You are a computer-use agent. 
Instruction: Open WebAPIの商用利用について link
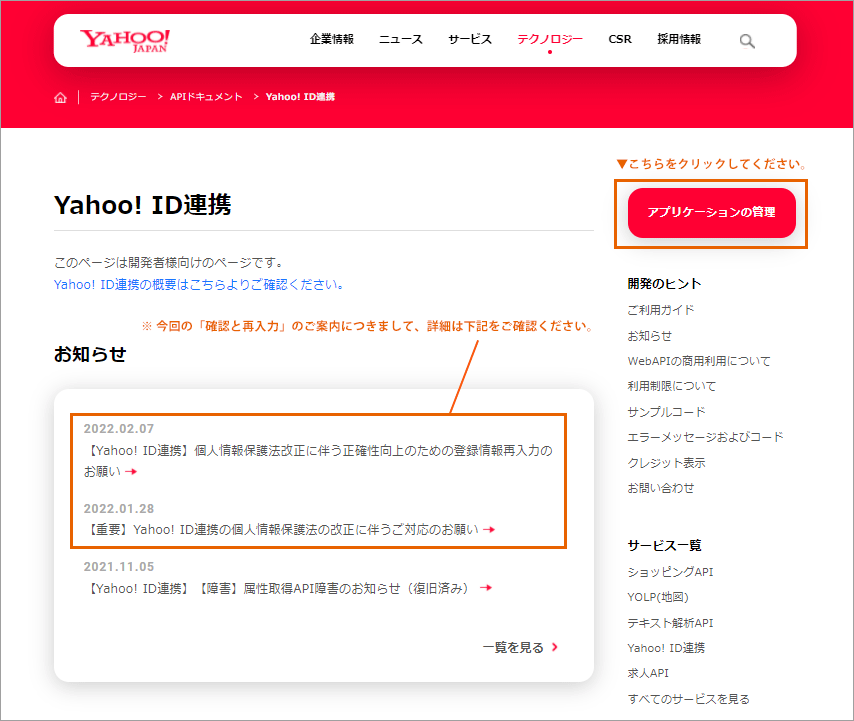pos(699,361)
